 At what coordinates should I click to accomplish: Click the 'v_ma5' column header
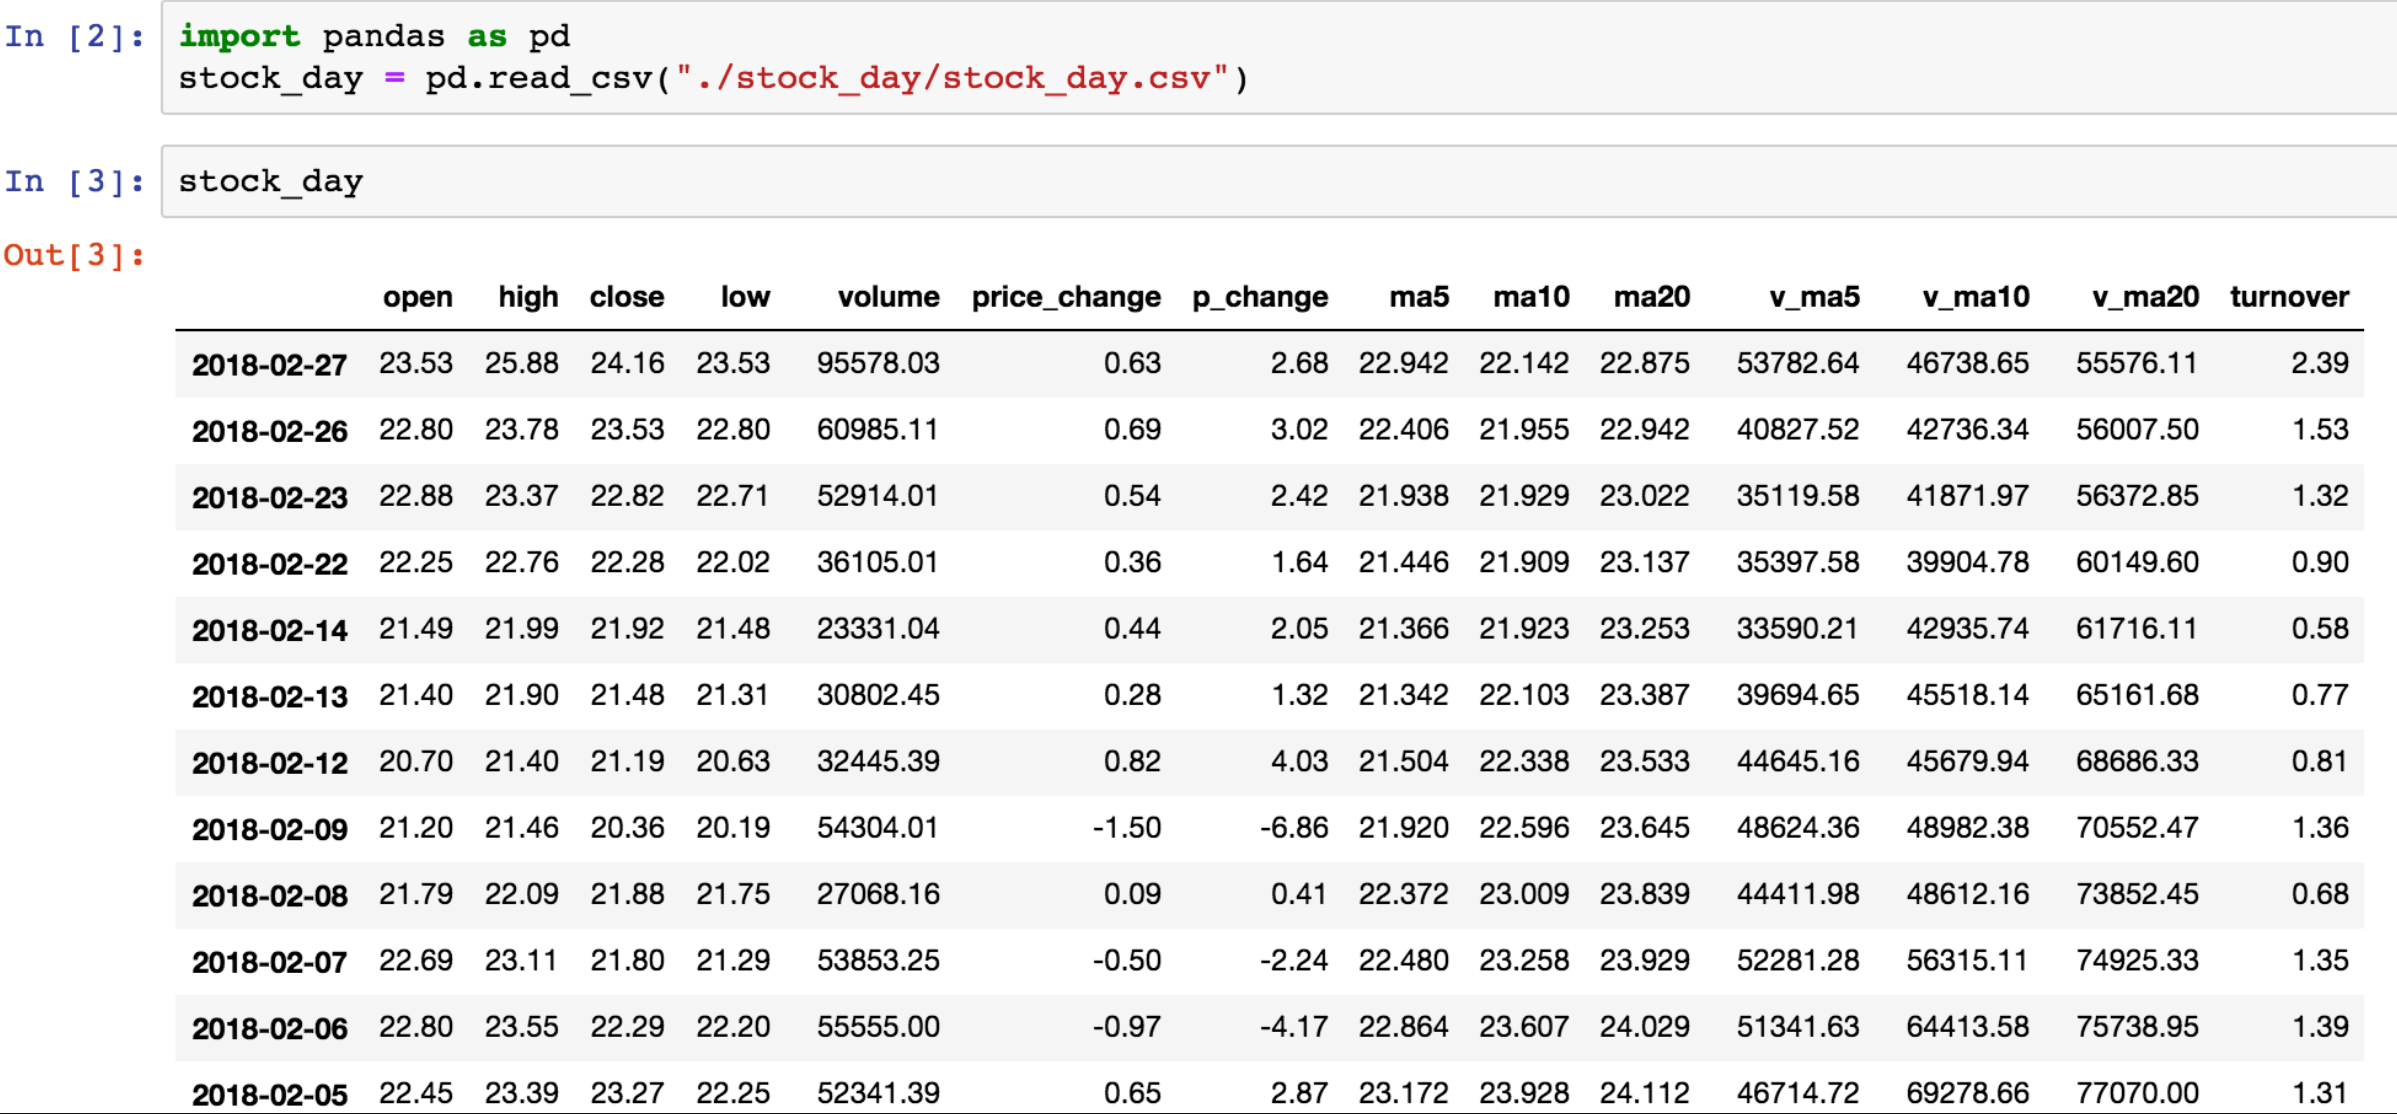(1814, 297)
